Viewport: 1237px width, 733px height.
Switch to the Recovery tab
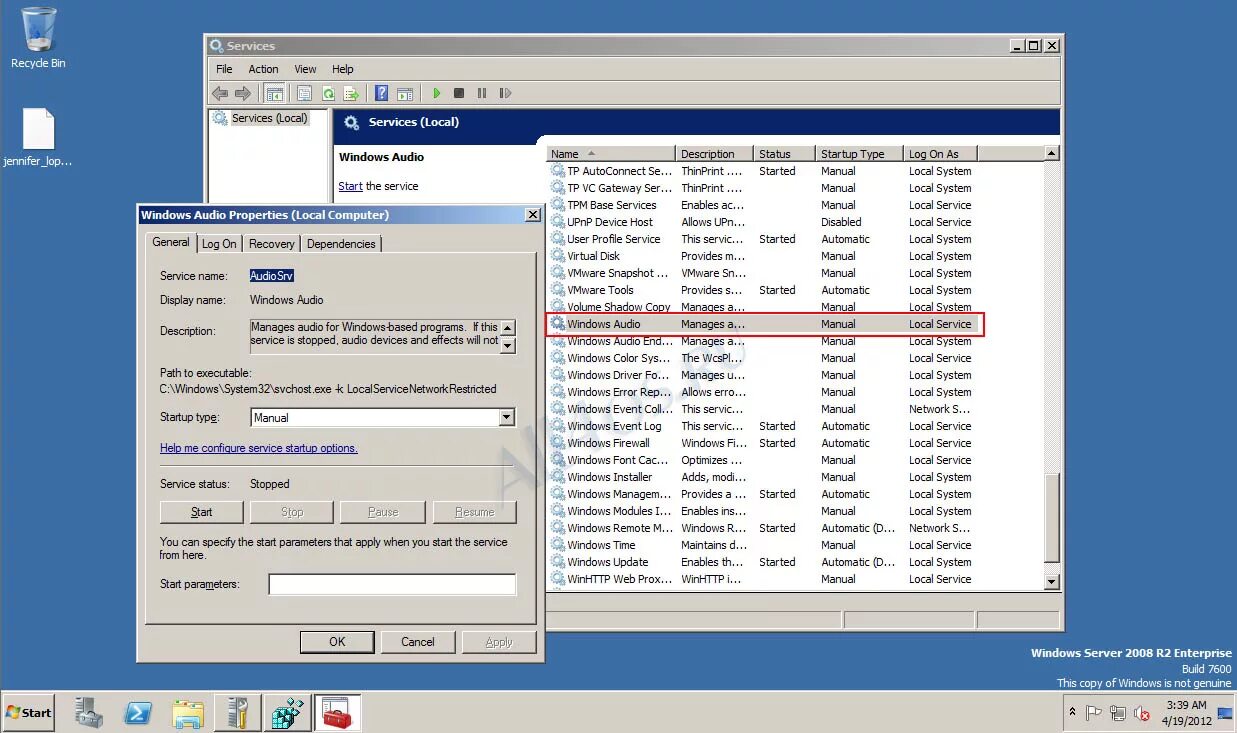pyautogui.click(x=272, y=244)
